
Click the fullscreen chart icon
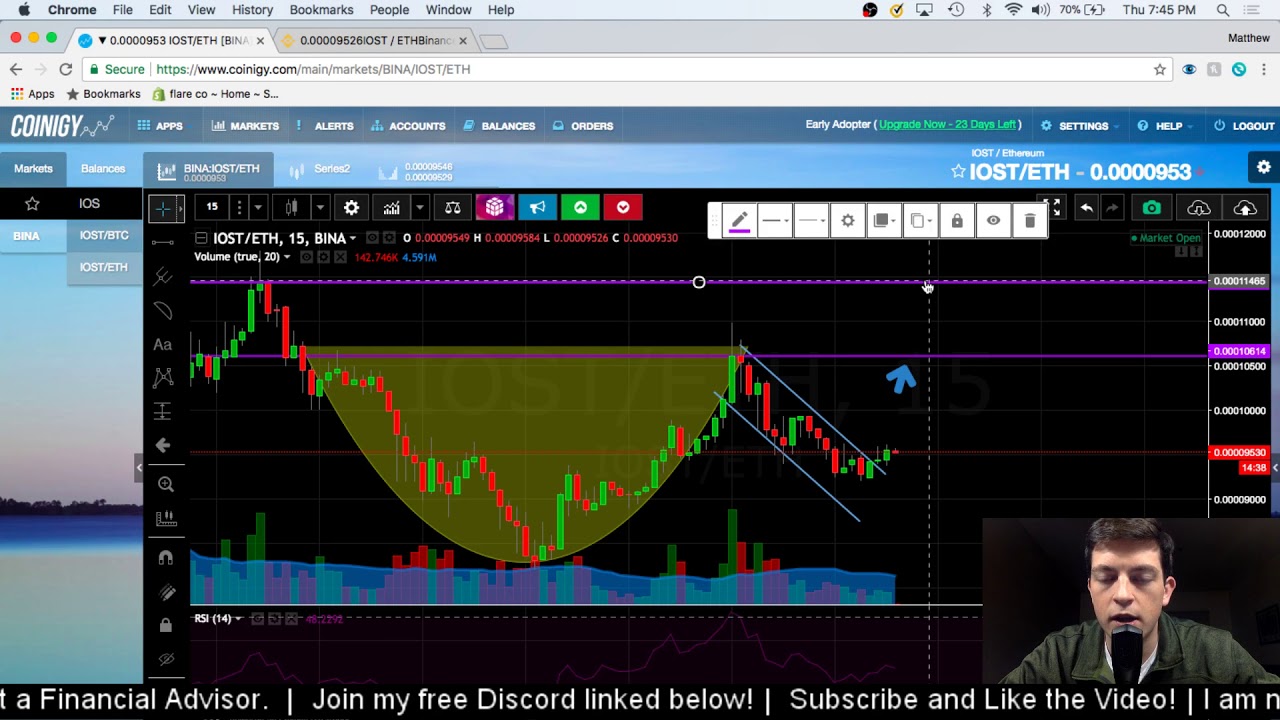click(1053, 207)
